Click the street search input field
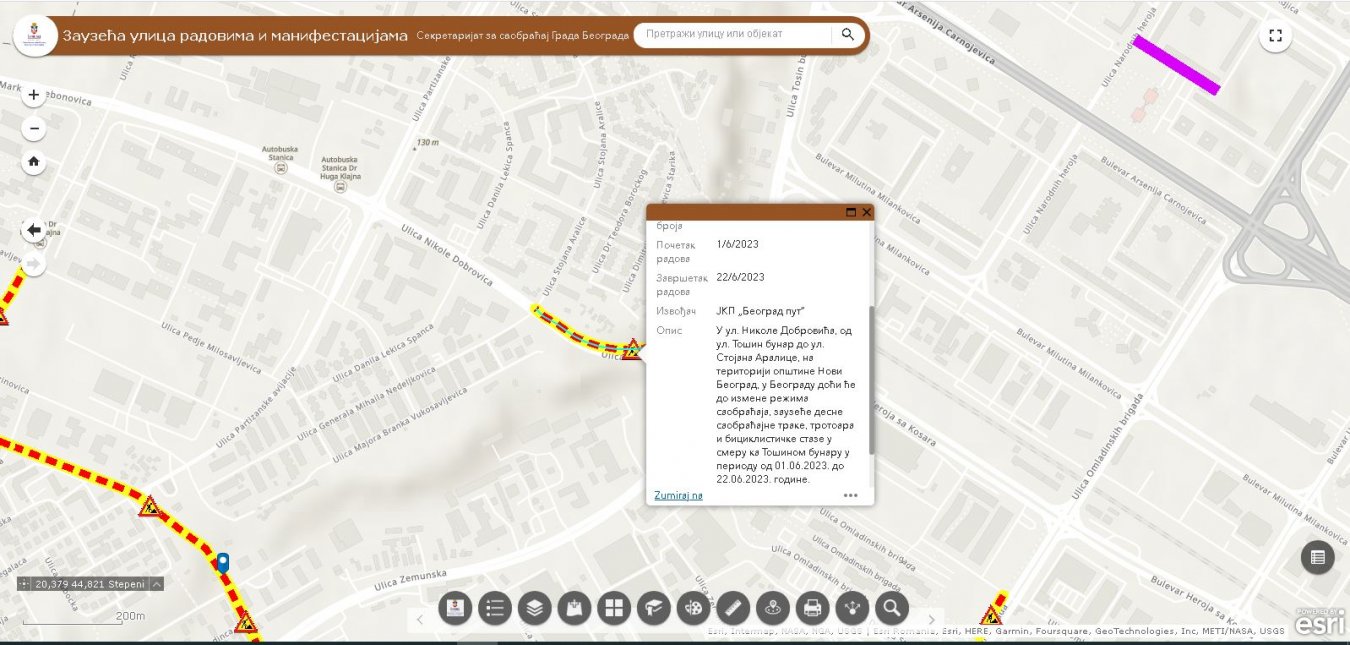Screen dimensions: 1350x645 coord(732,35)
